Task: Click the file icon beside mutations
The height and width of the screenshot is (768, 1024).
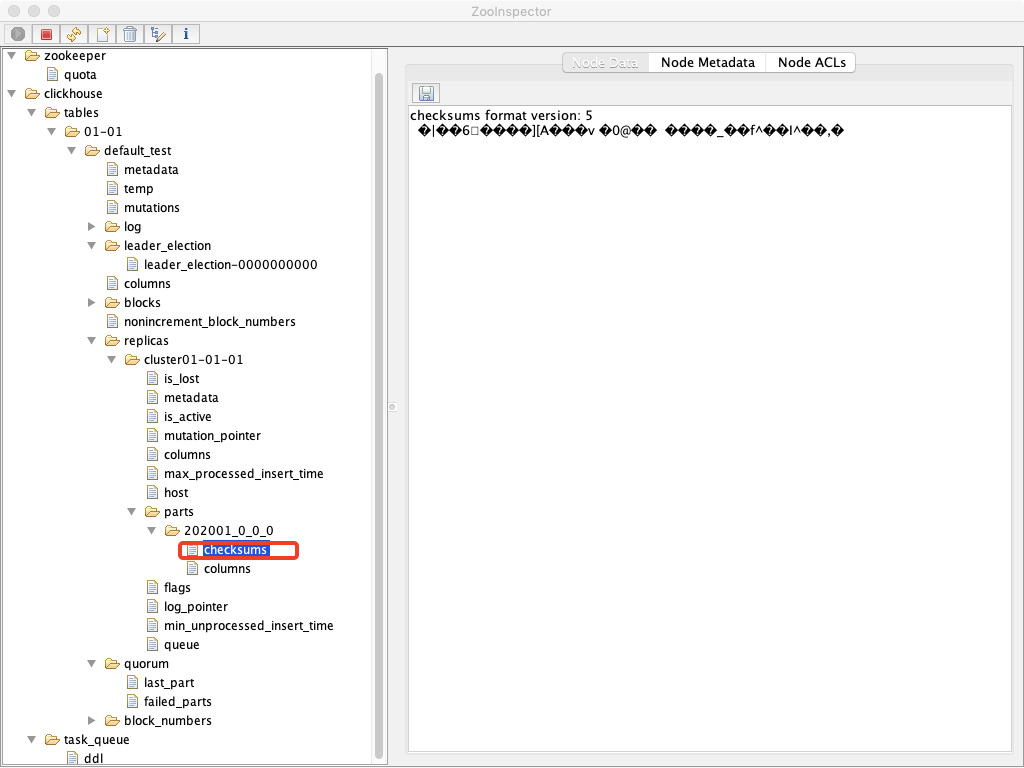Action: (112, 207)
